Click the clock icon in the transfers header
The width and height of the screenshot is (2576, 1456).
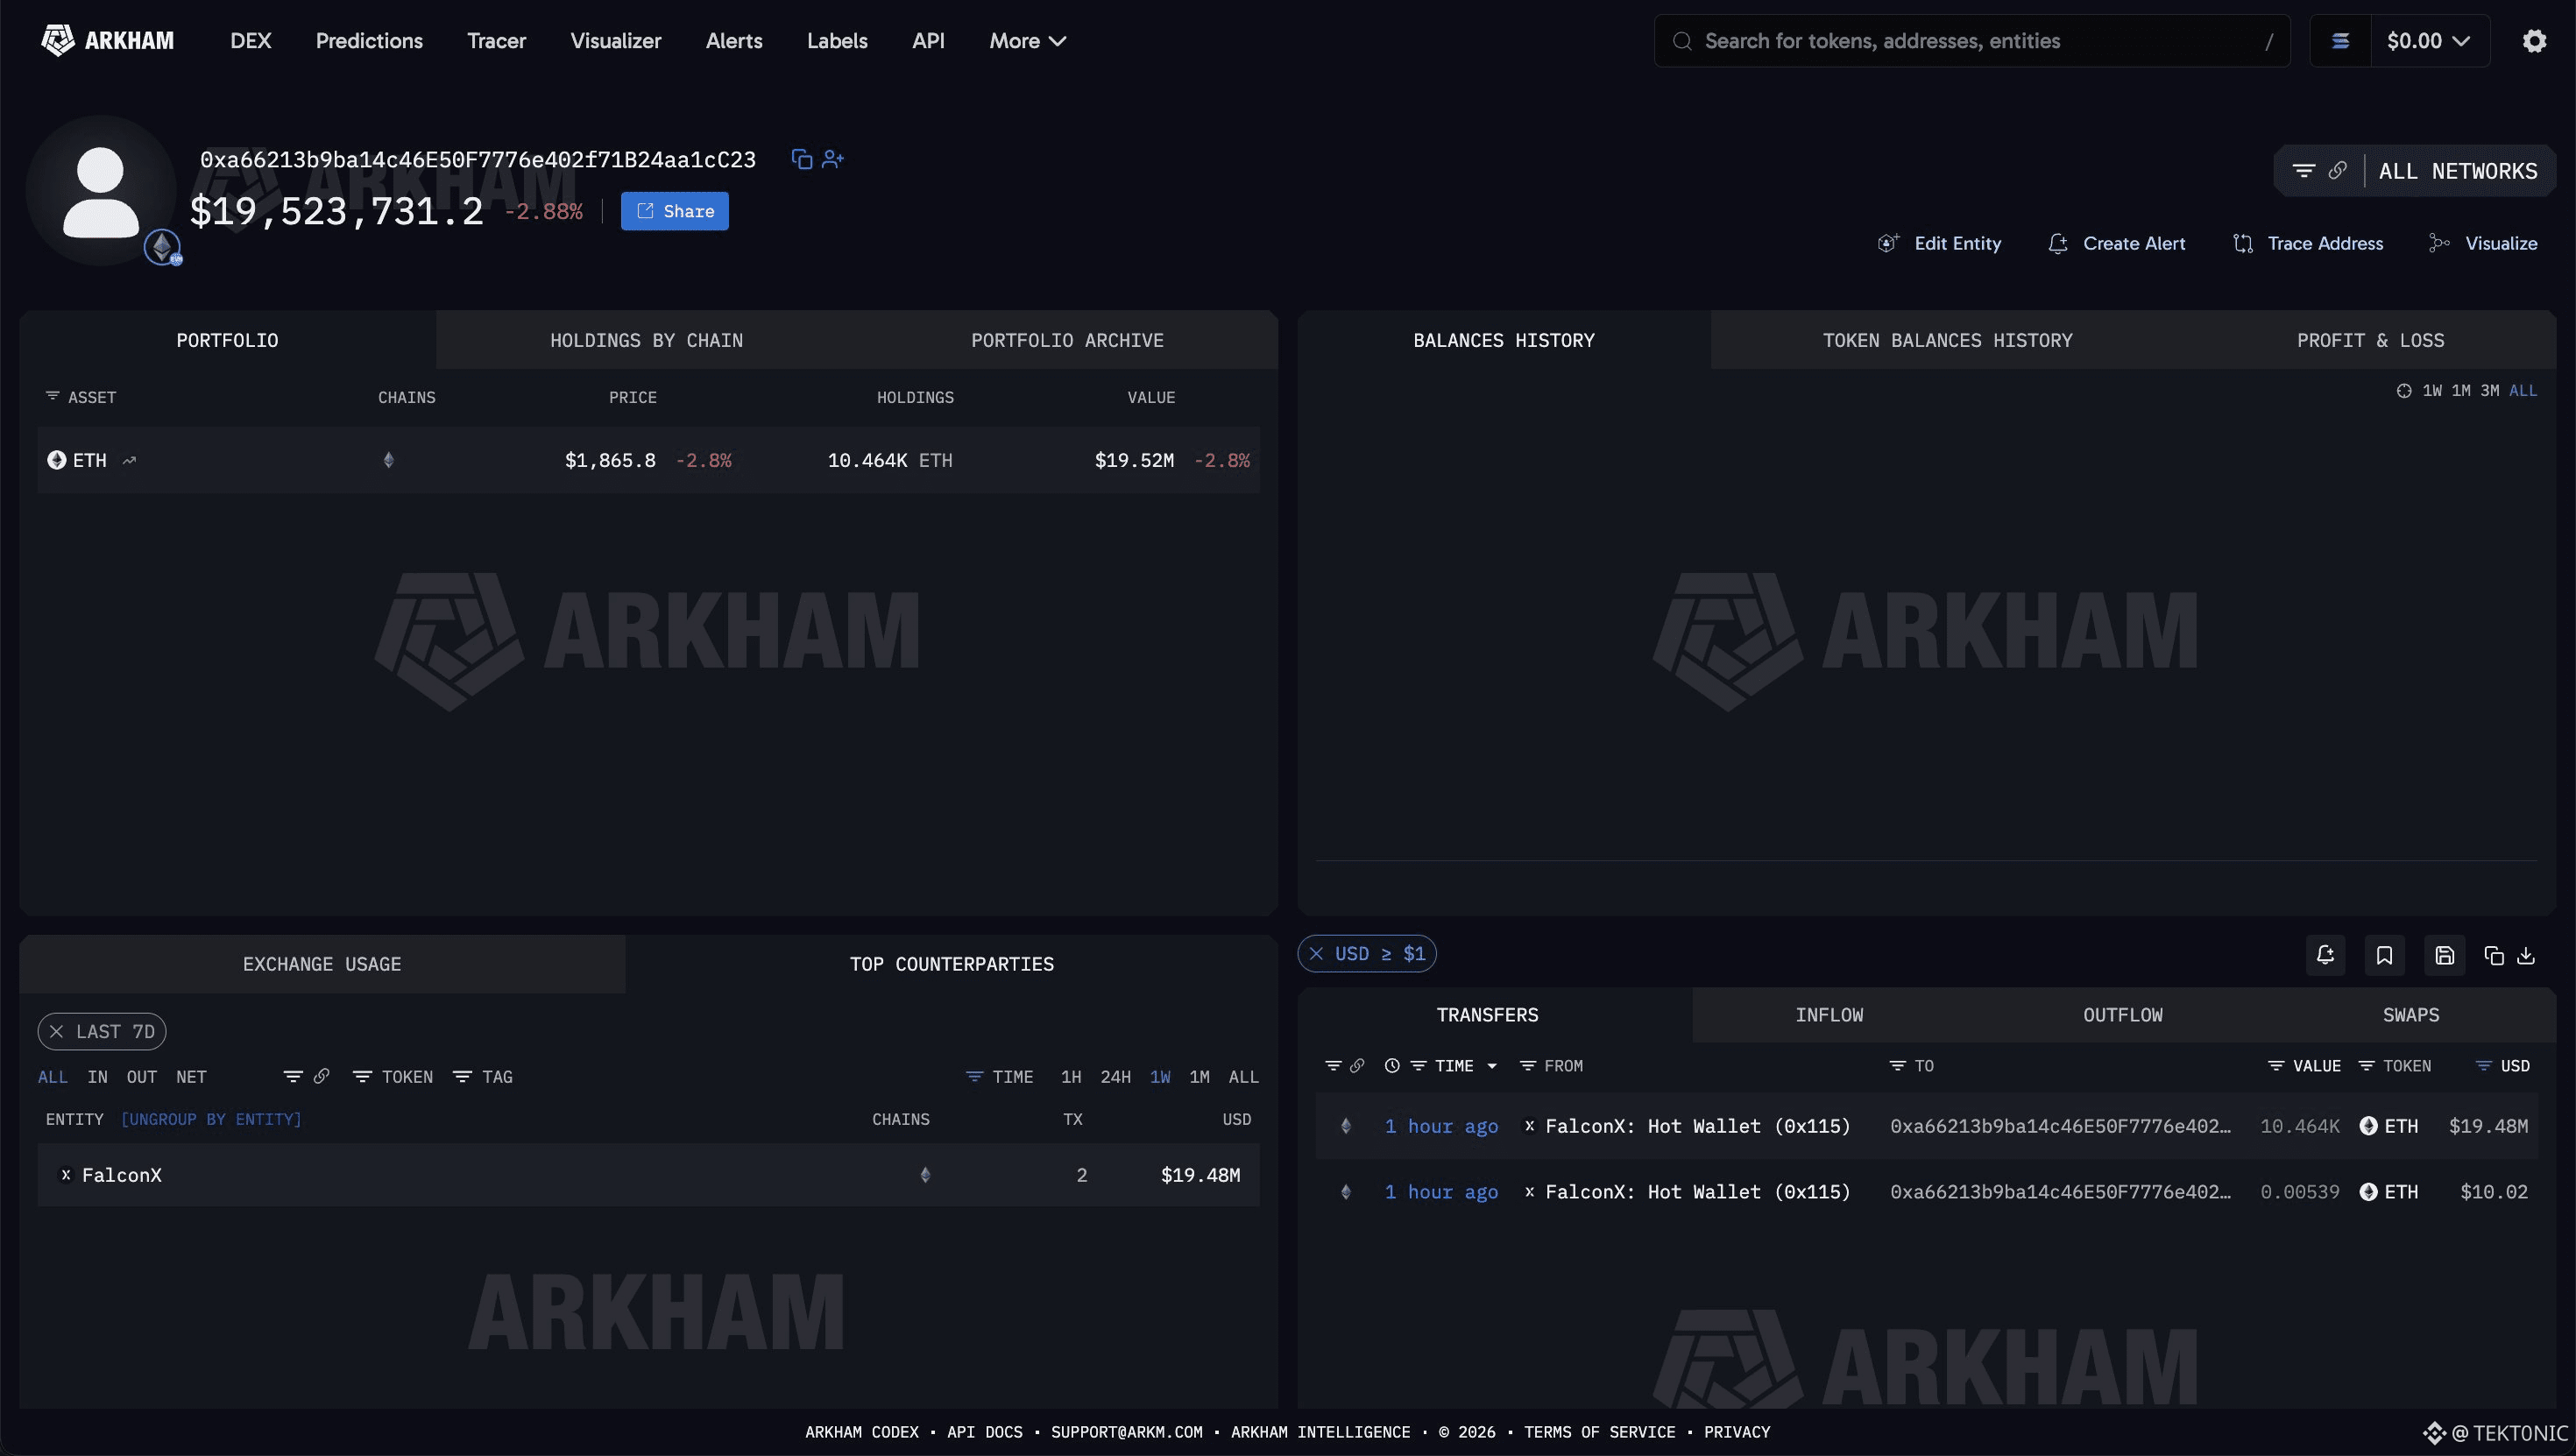1392,1066
